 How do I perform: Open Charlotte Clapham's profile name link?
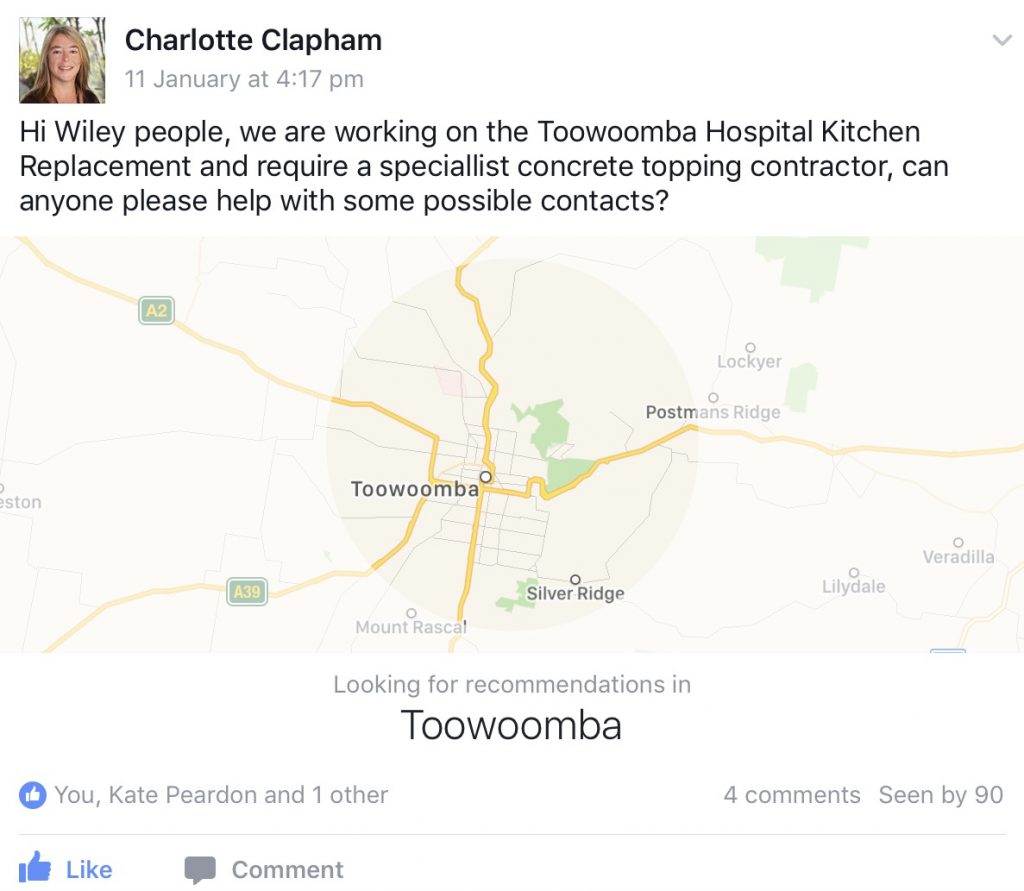(x=253, y=40)
